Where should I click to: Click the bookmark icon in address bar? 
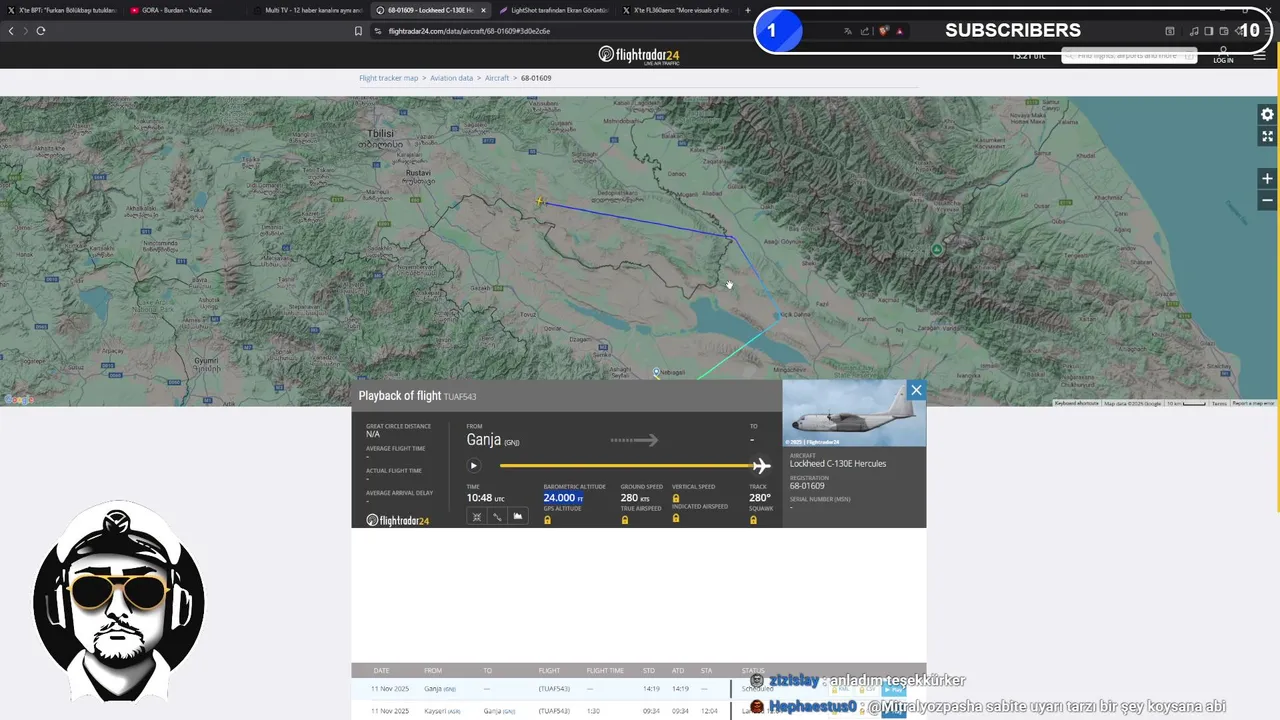tap(358, 31)
